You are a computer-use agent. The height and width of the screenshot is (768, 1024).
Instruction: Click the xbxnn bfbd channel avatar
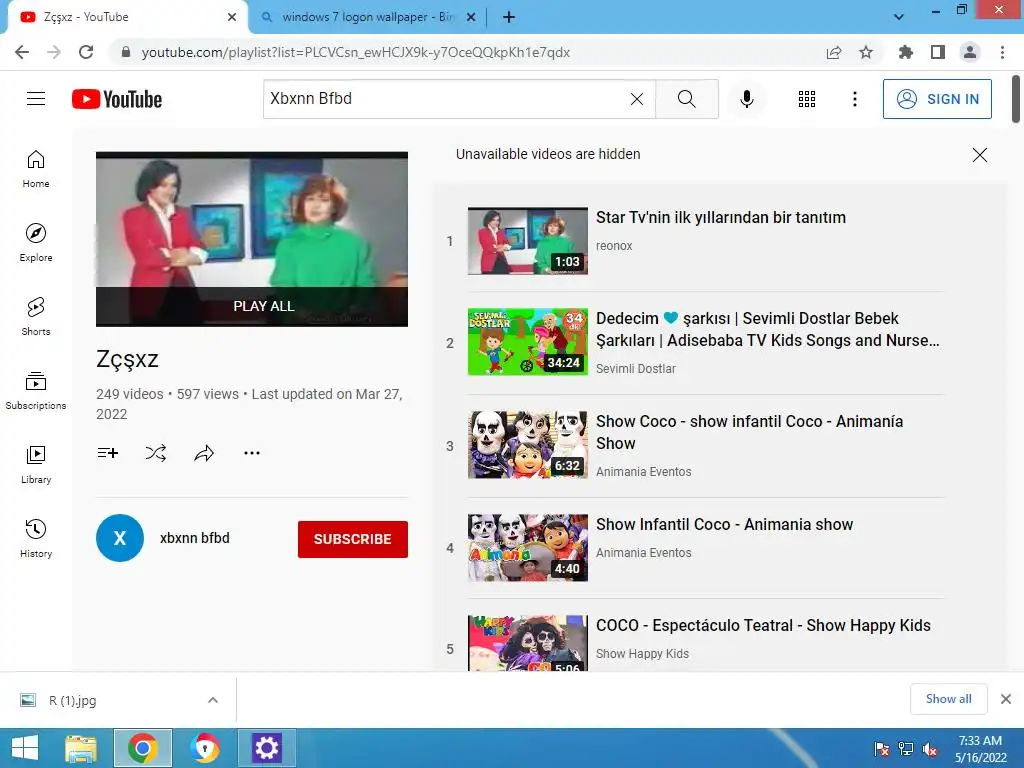pyautogui.click(x=120, y=538)
